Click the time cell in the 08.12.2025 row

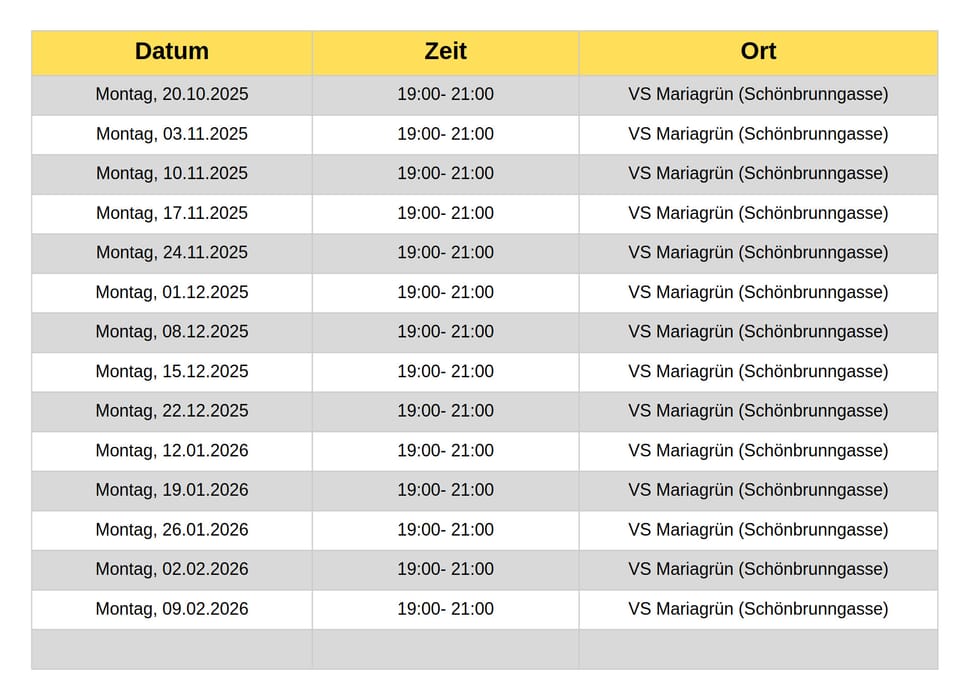(445, 332)
